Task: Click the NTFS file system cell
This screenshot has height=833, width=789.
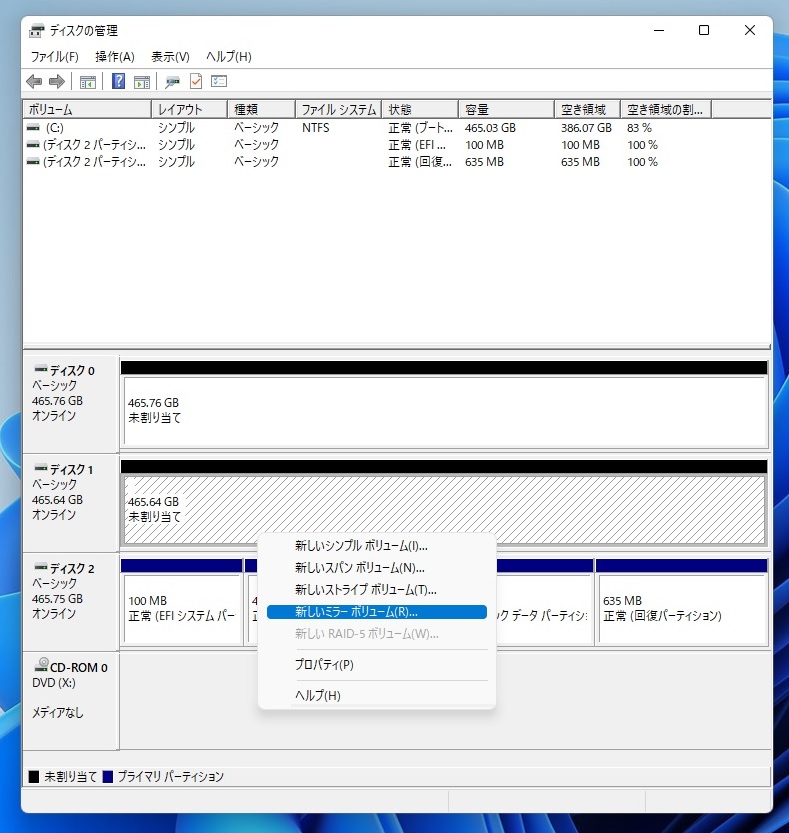Action: pos(316,128)
